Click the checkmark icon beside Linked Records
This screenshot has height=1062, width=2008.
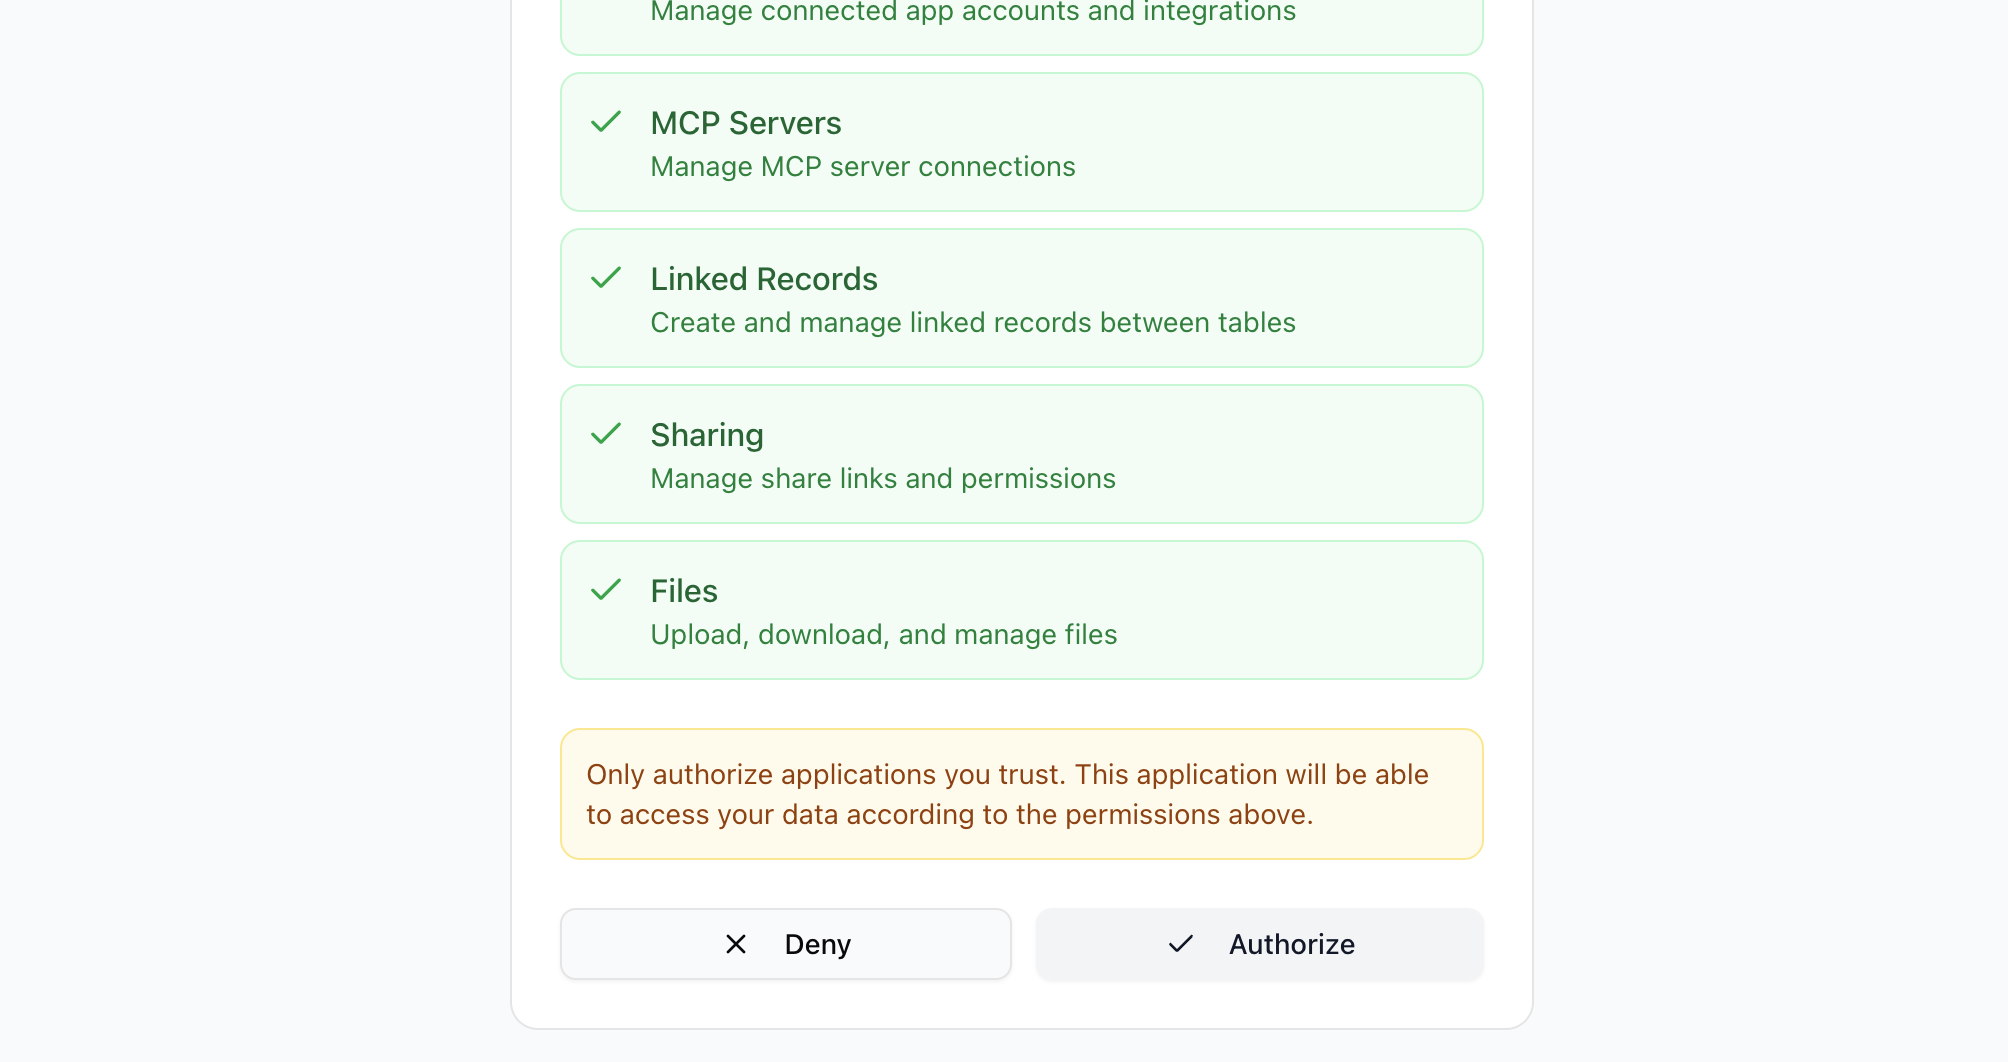click(x=606, y=278)
